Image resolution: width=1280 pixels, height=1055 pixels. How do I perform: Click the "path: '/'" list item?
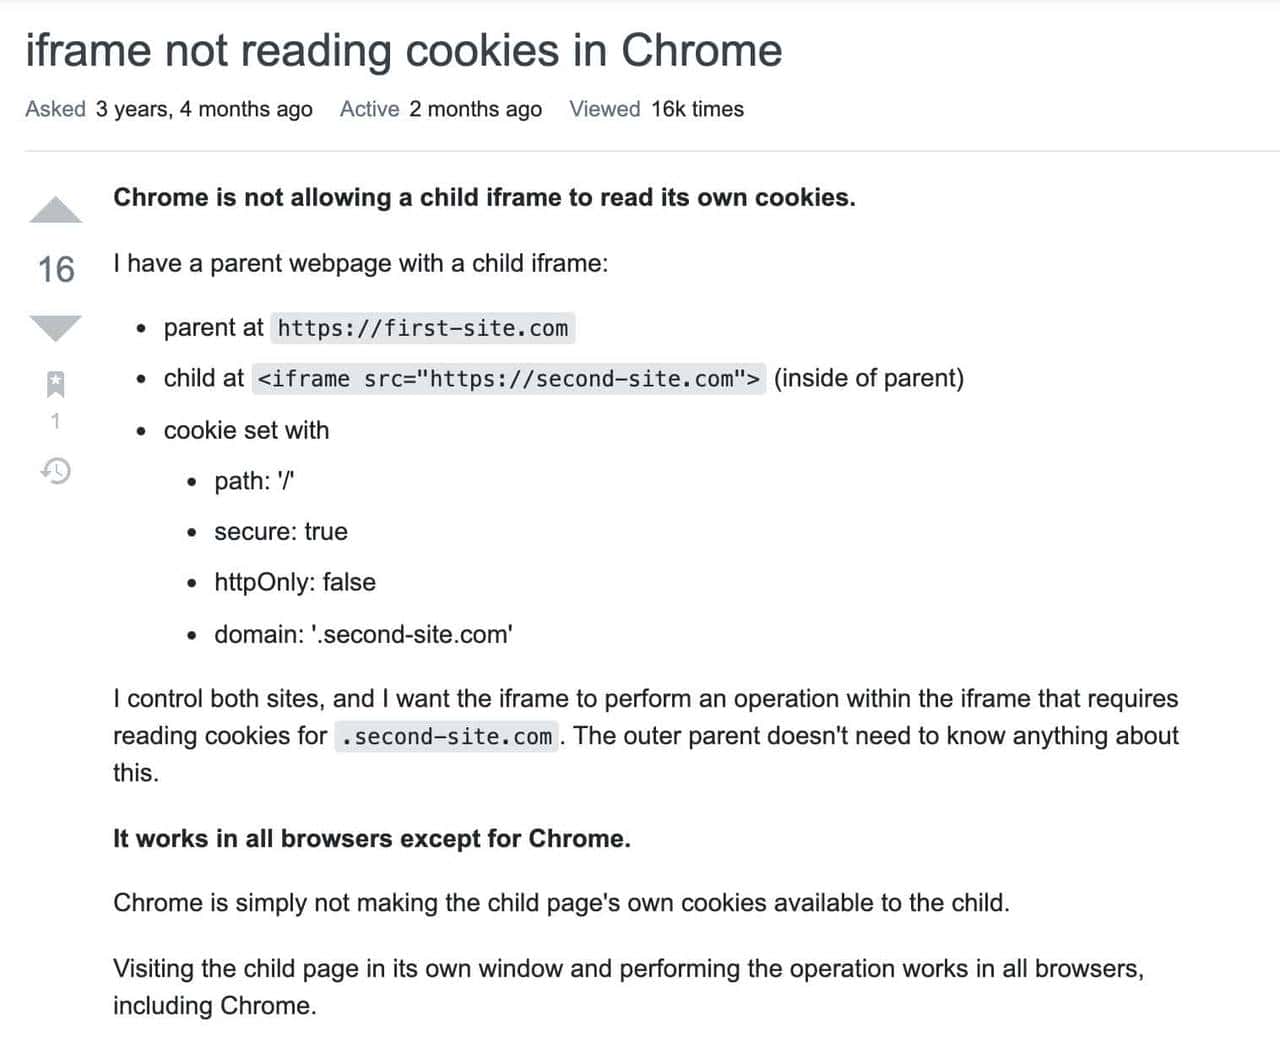tap(254, 481)
